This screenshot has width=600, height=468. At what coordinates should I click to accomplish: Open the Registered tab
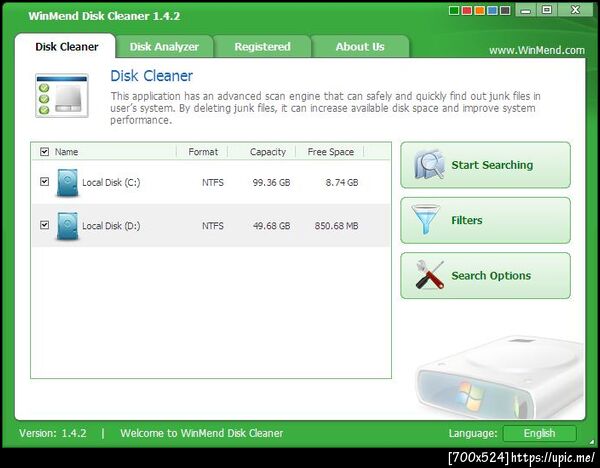pos(262,47)
